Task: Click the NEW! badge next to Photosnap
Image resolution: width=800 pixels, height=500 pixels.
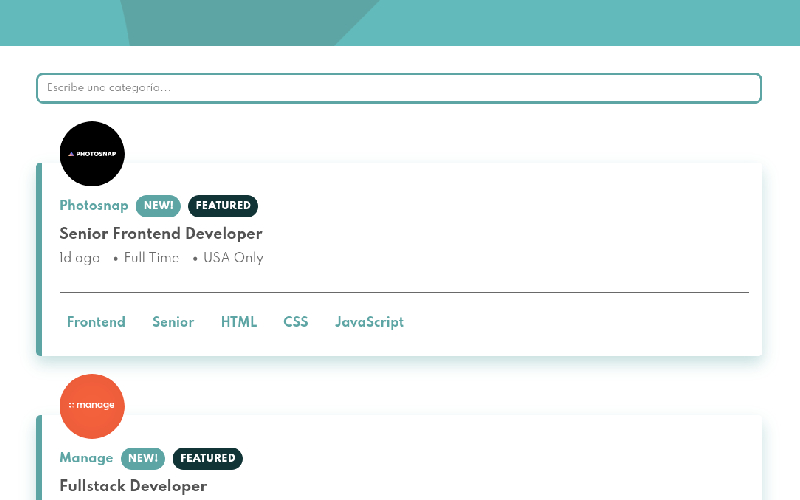Action: click(158, 206)
